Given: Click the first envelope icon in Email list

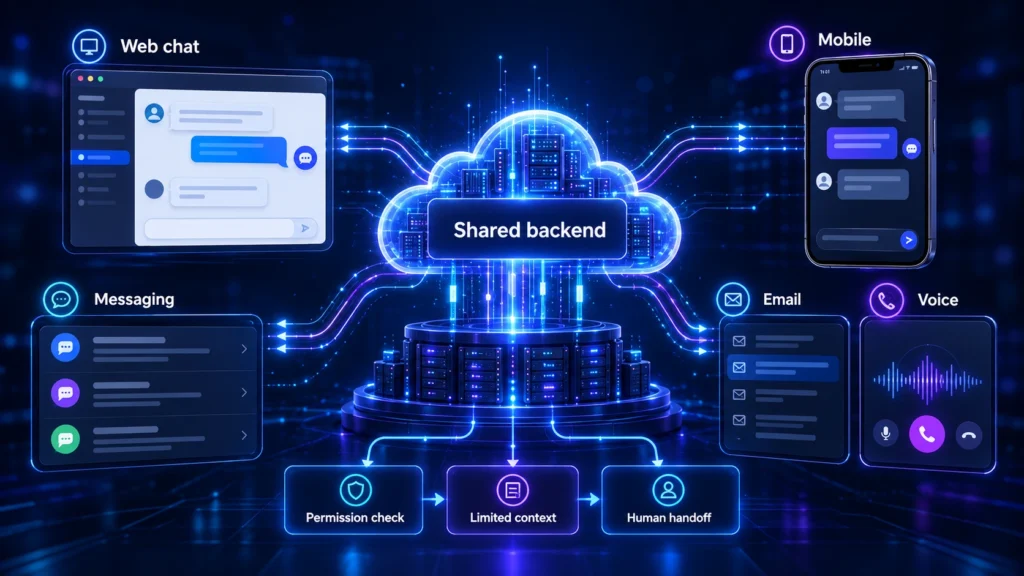Looking at the screenshot, I should (x=739, y=341).
